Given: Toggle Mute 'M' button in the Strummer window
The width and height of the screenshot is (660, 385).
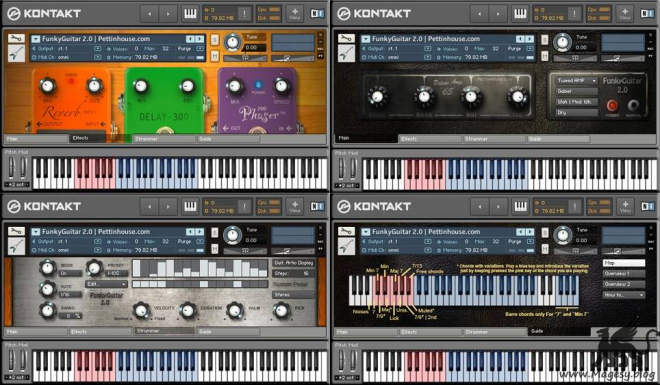Looking at the screenshot, I should [215, 248].
